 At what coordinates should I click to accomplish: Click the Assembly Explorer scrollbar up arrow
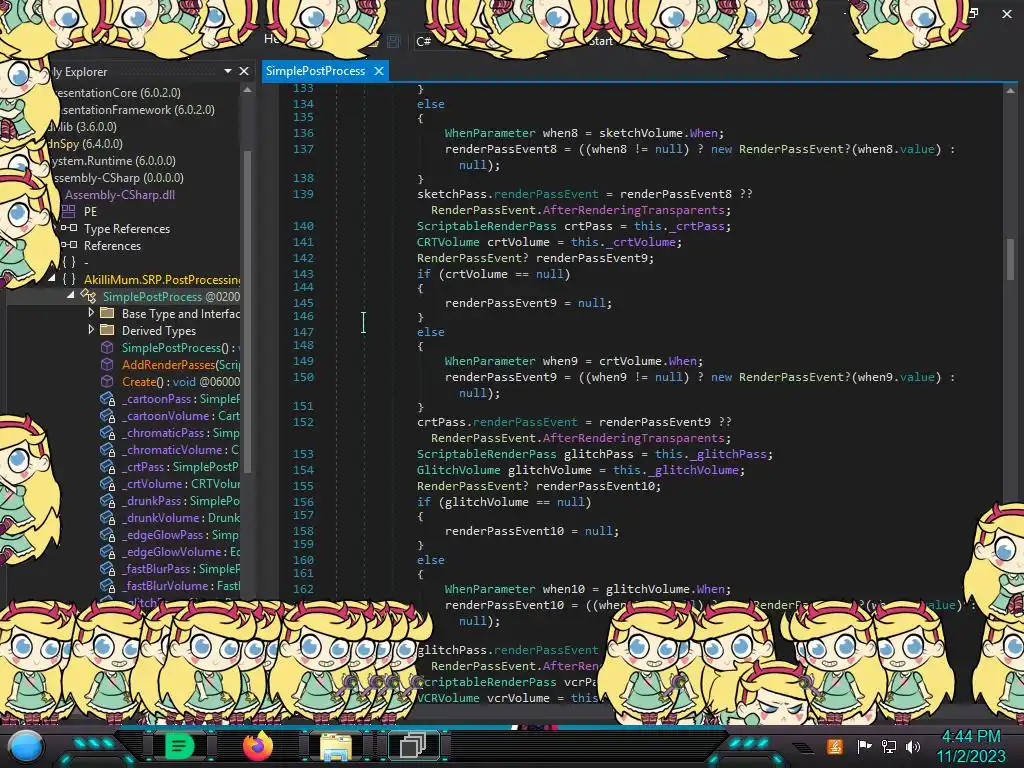pos(247,90)
